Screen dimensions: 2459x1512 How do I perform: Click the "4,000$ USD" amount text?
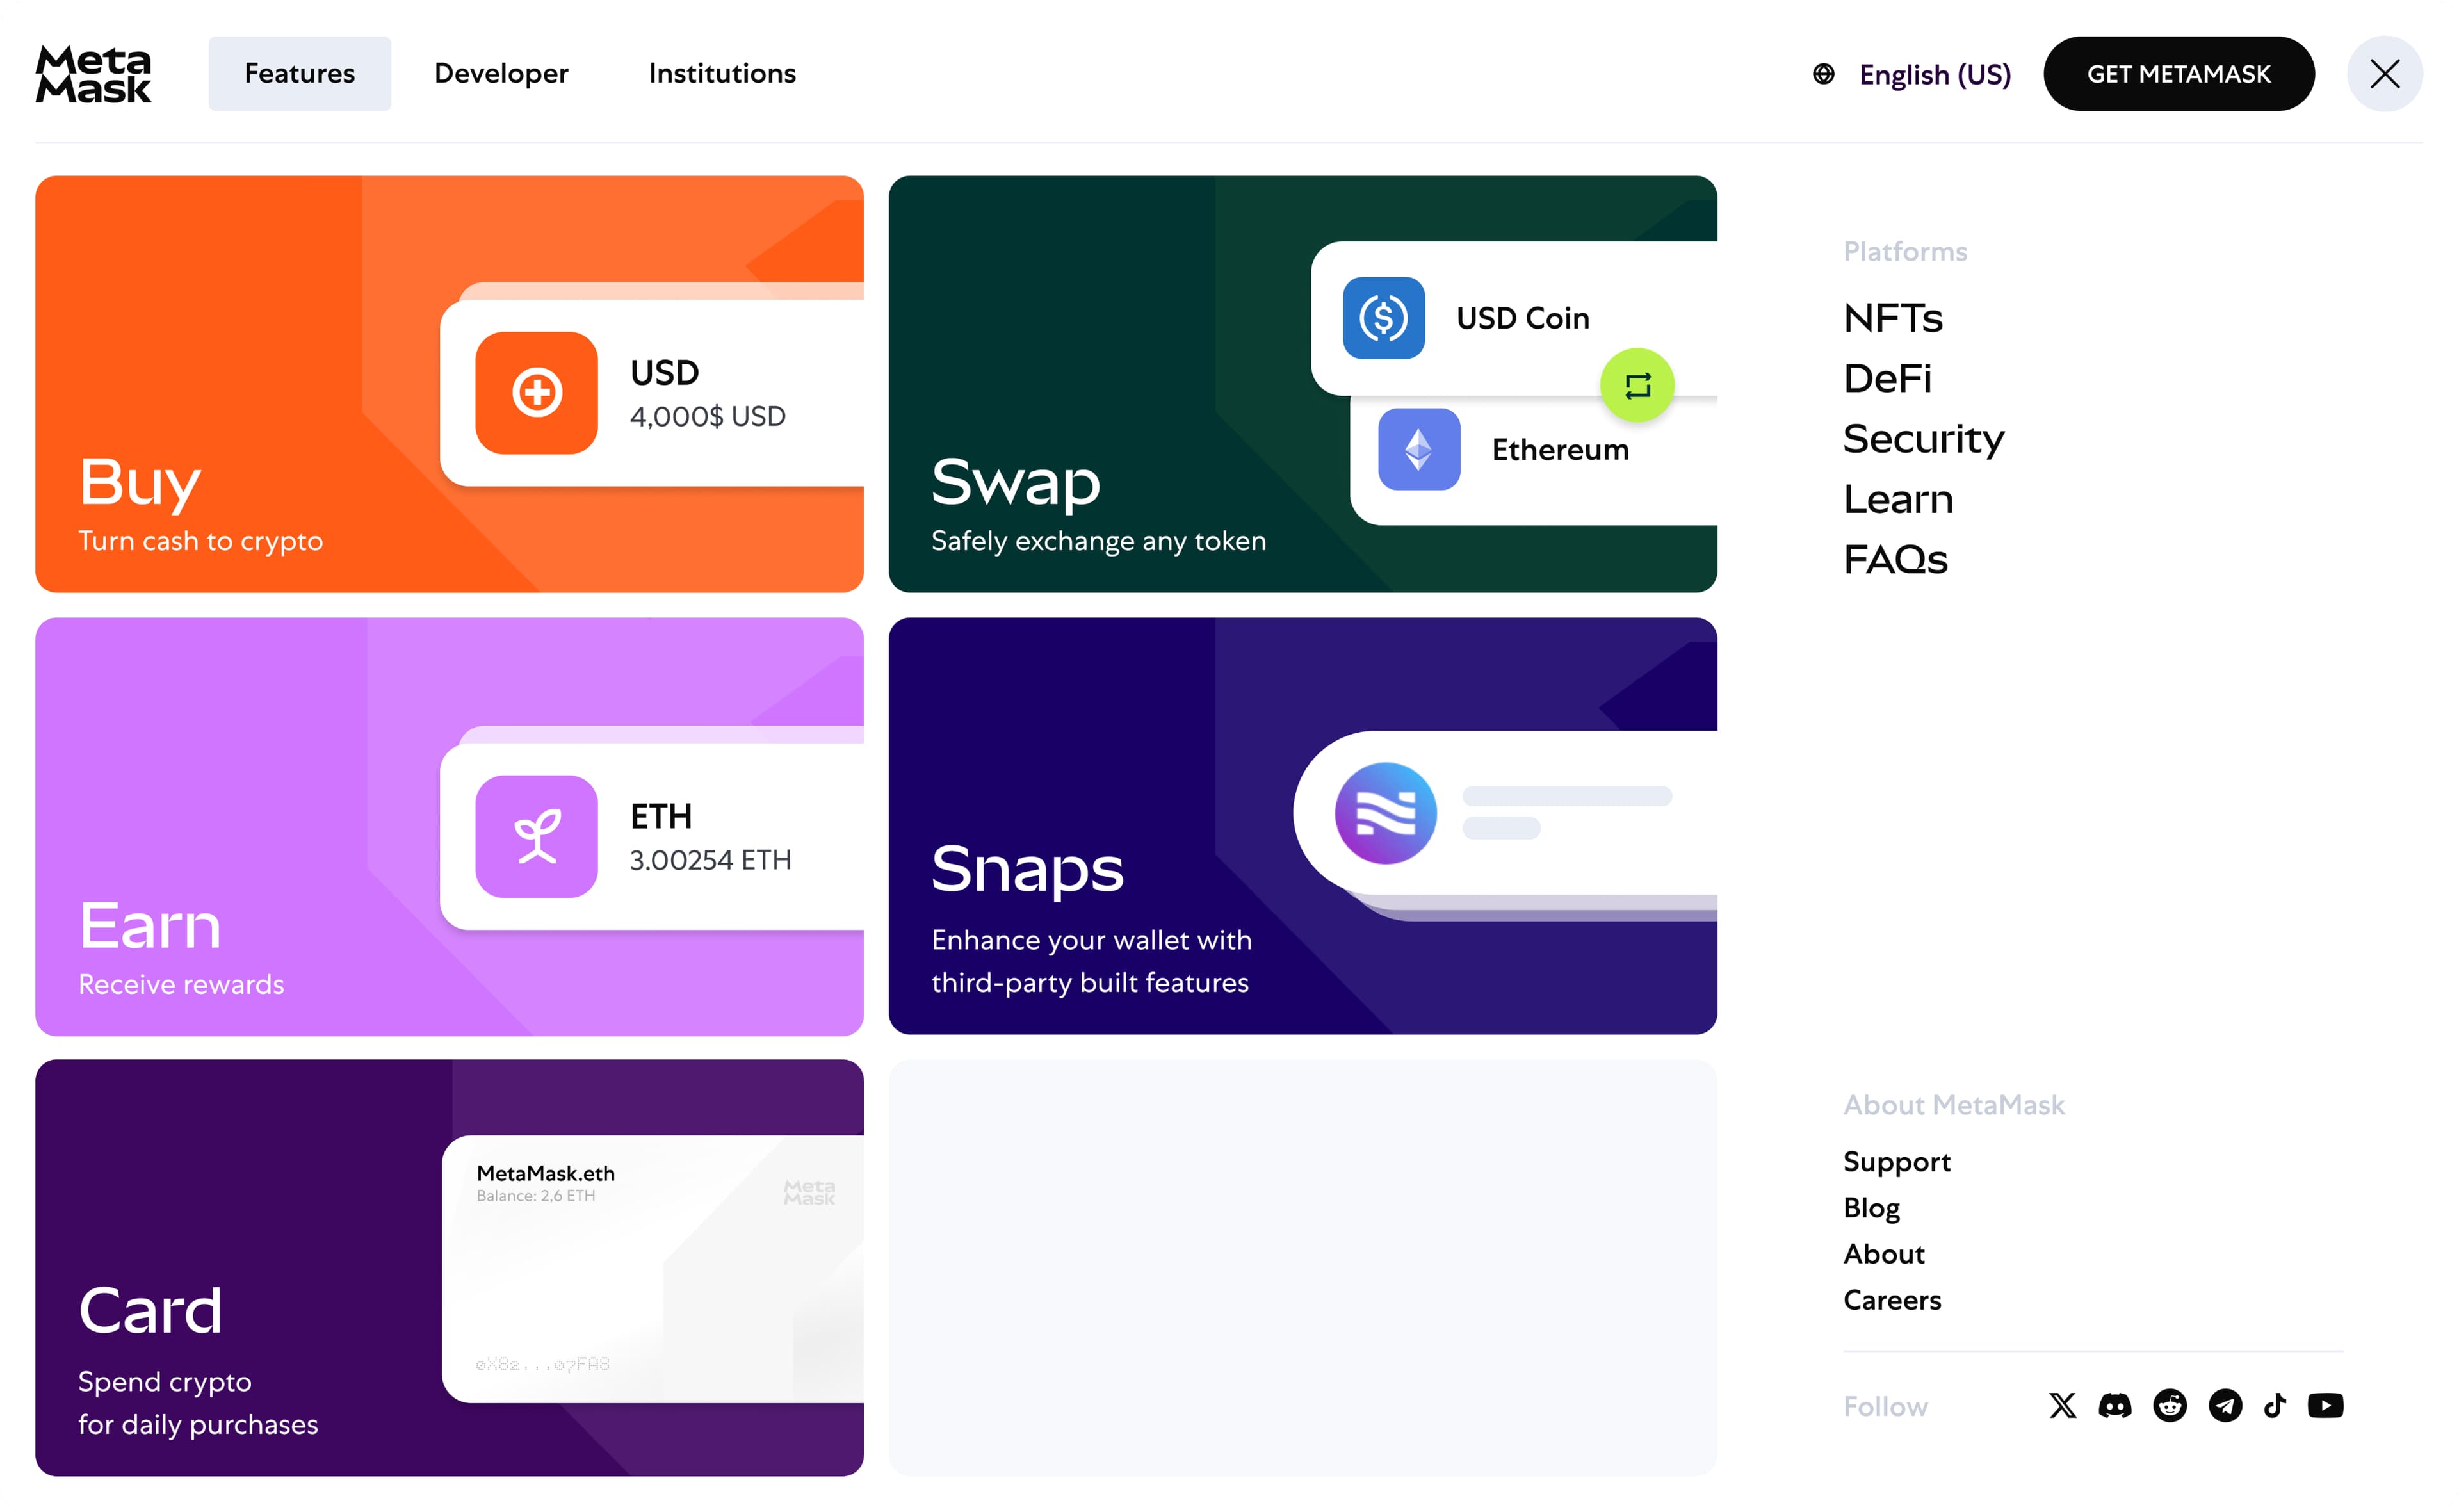pos(707,416)
